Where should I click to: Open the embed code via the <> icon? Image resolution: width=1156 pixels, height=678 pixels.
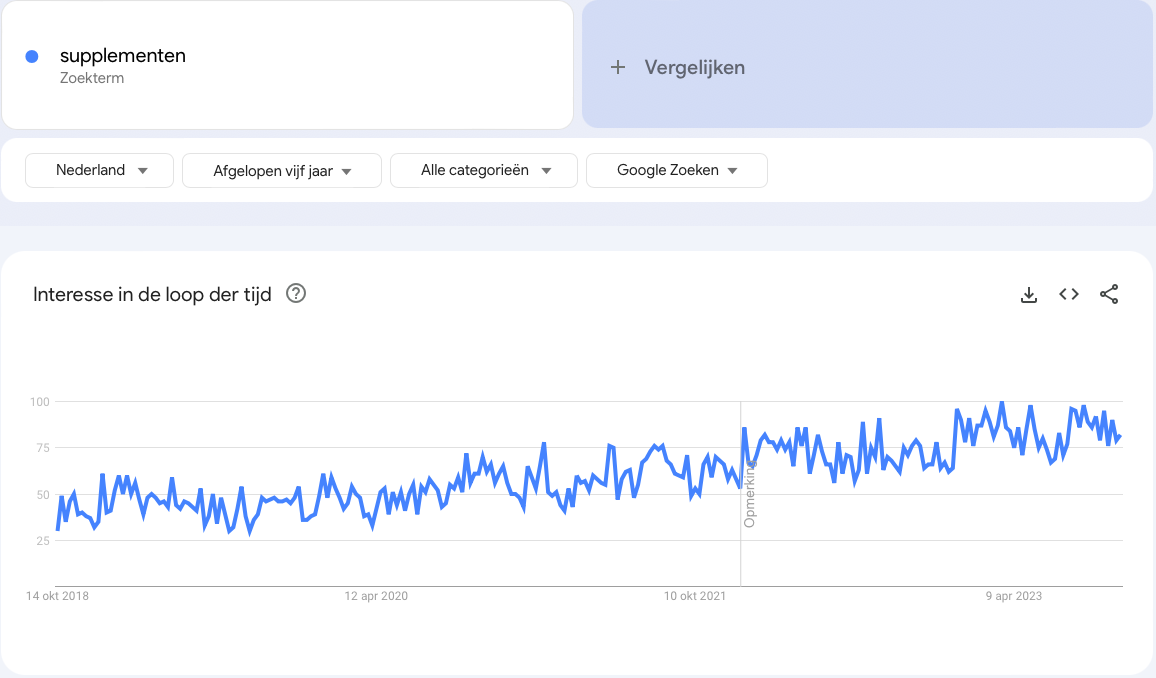(1069, 294)
